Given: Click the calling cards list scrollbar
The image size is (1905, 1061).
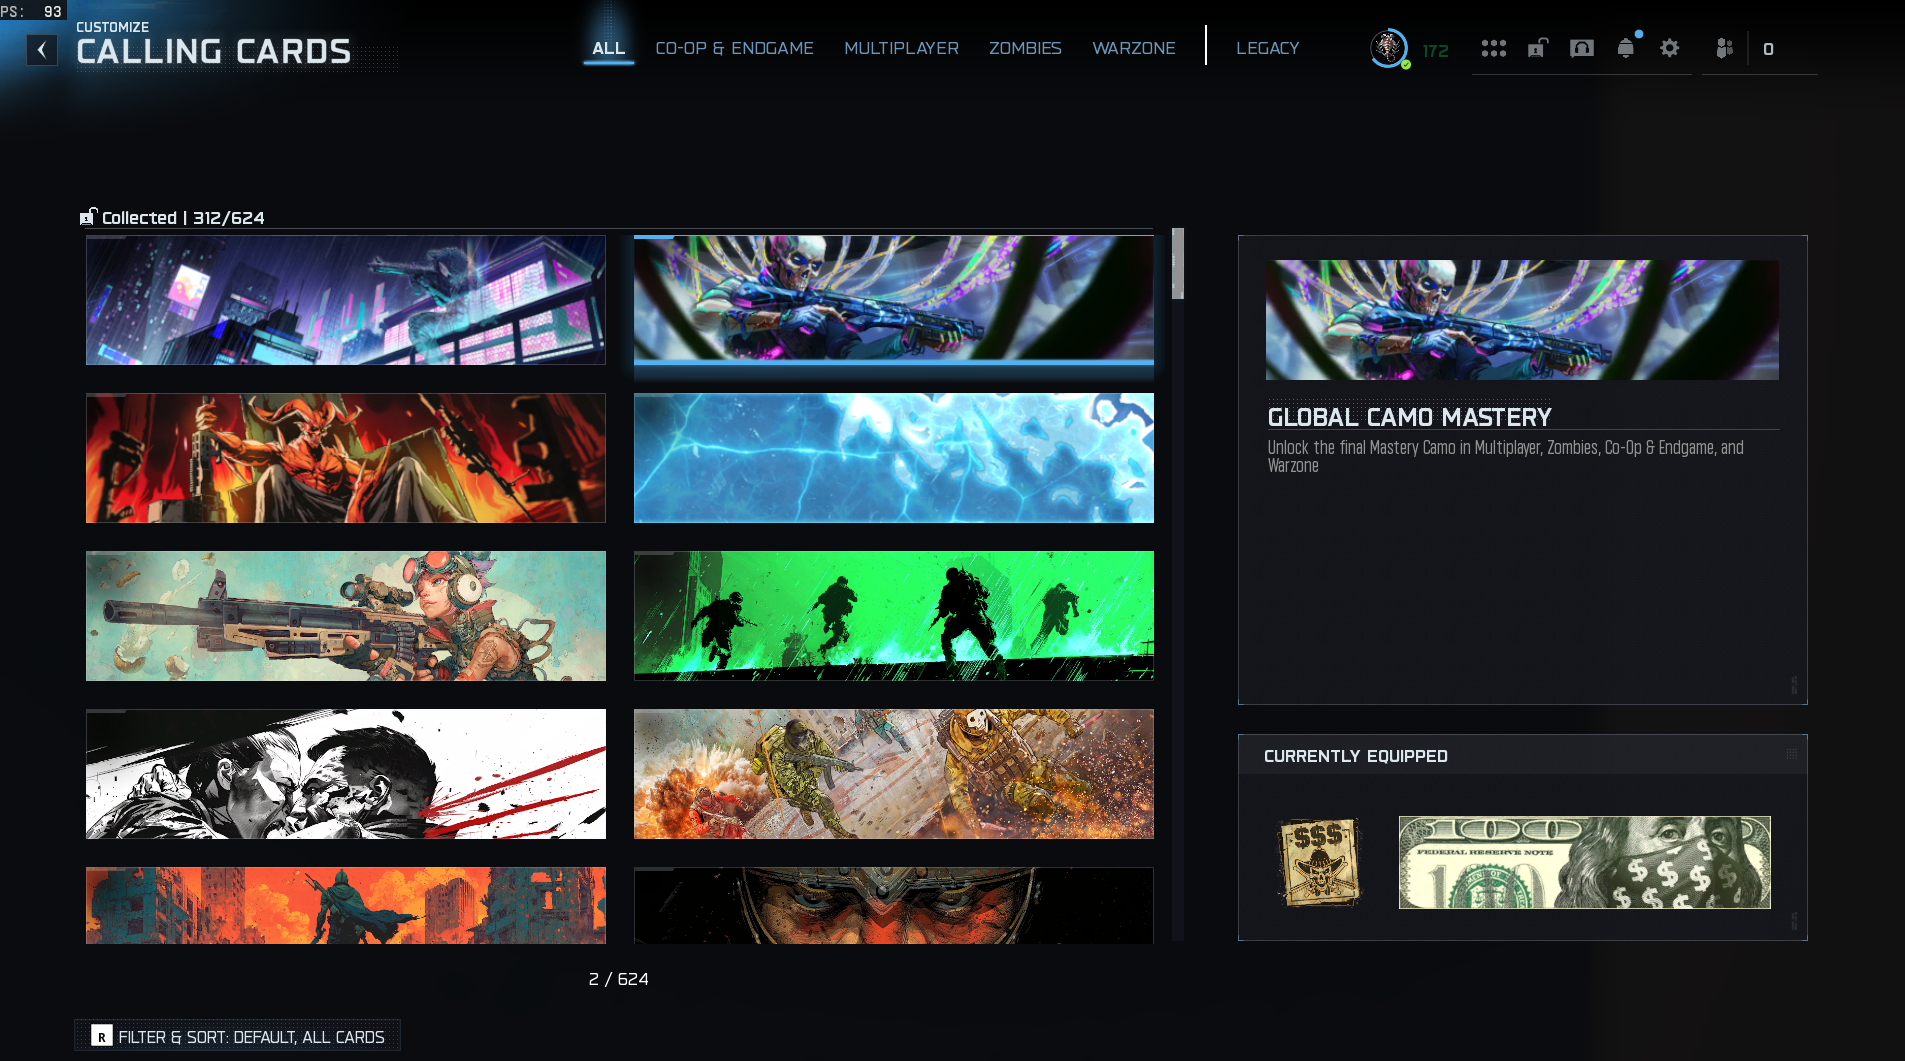Looking at the screenshot, I should pos(1178,584).
